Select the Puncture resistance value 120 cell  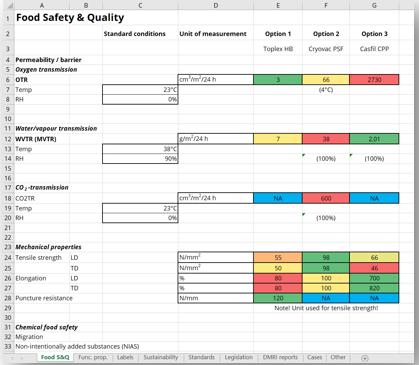click(278, 298)
